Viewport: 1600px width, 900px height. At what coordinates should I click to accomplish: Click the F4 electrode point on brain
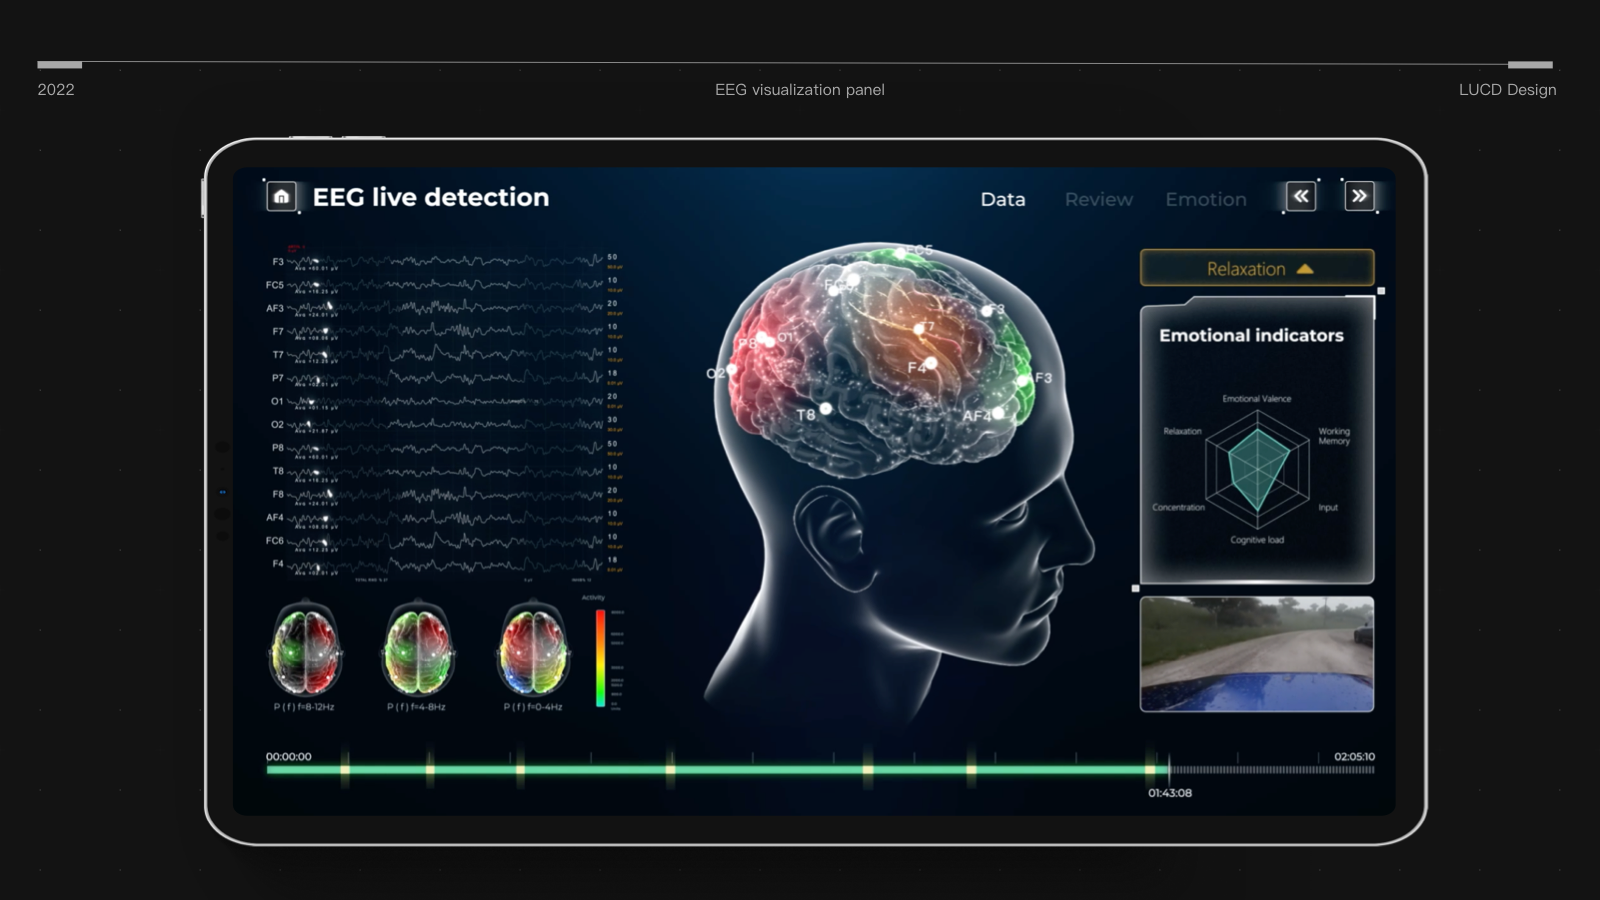931,363
